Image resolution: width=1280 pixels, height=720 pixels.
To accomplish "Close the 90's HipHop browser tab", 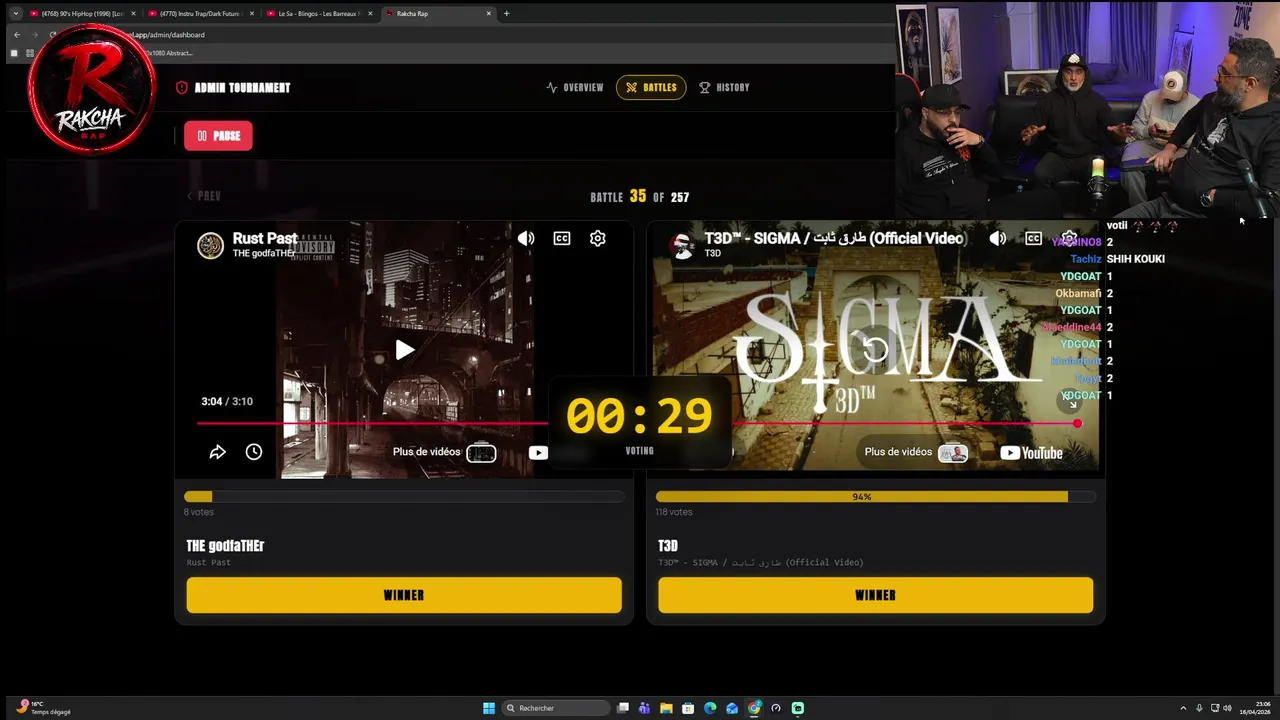I will (133, 14).
